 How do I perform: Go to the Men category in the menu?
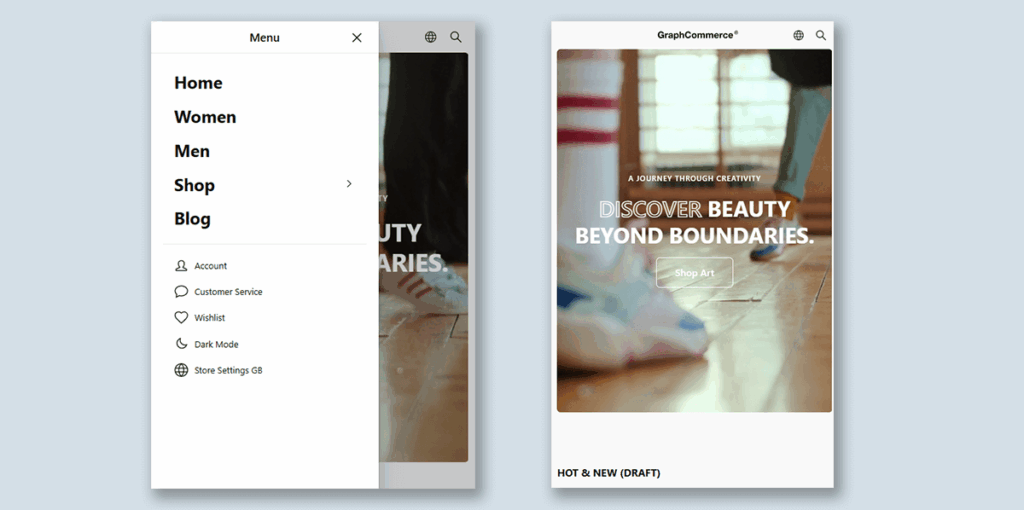click(192, 151)
